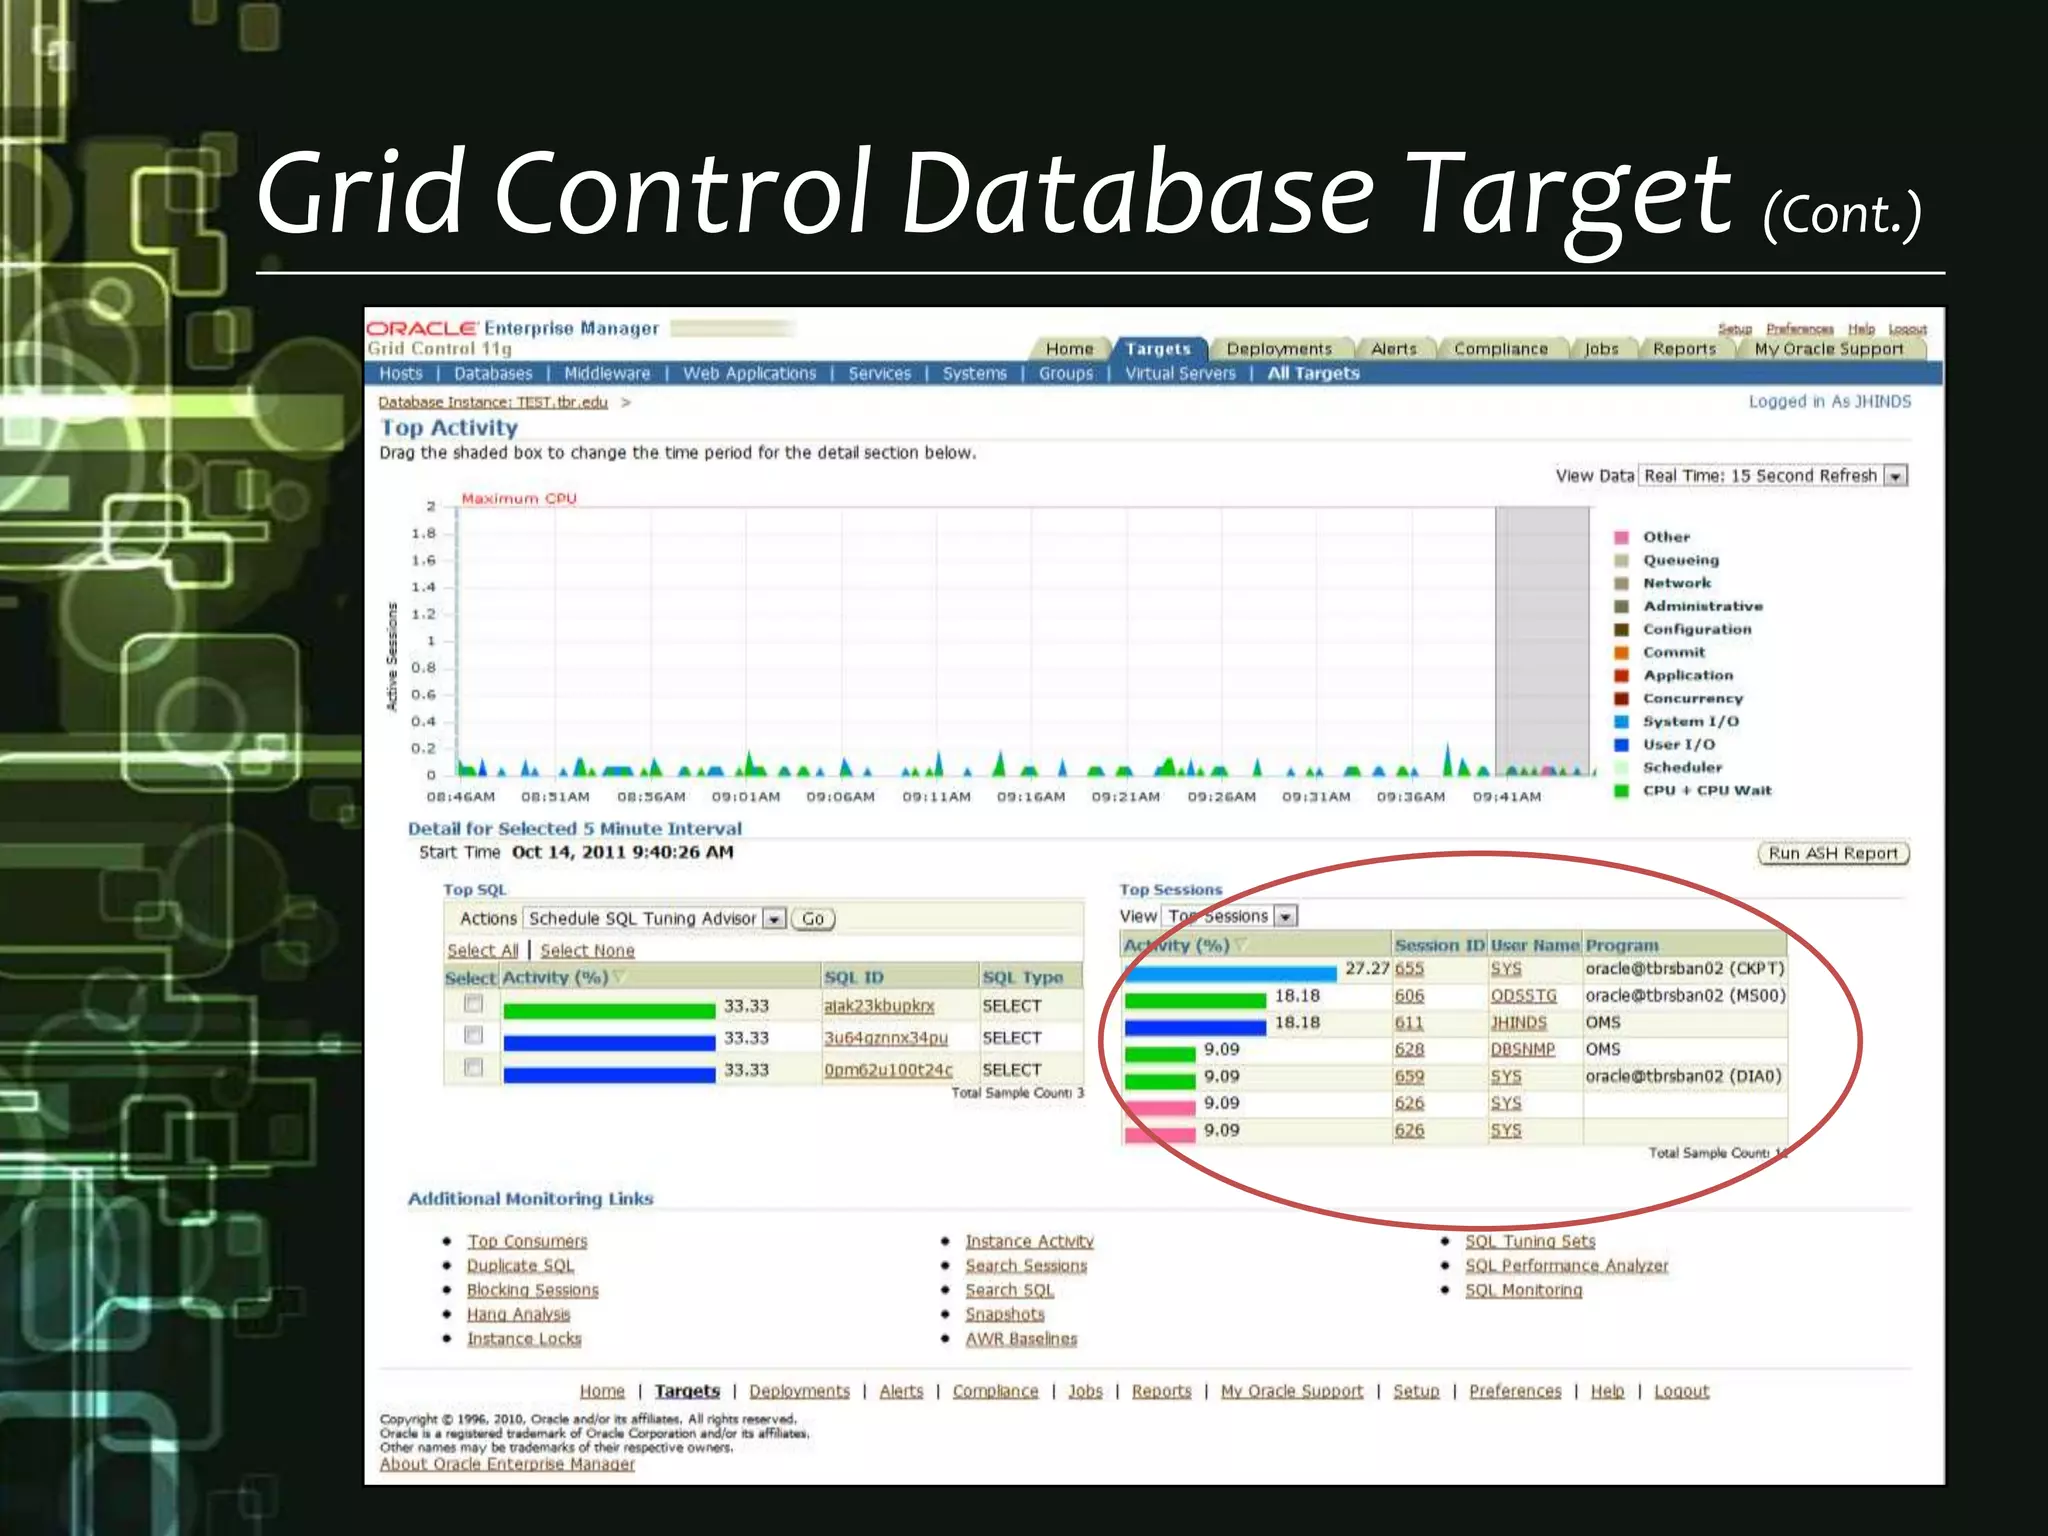Open the Snapshots link
The width and height of the screenshot is (2048, 1536).
1005,1315
